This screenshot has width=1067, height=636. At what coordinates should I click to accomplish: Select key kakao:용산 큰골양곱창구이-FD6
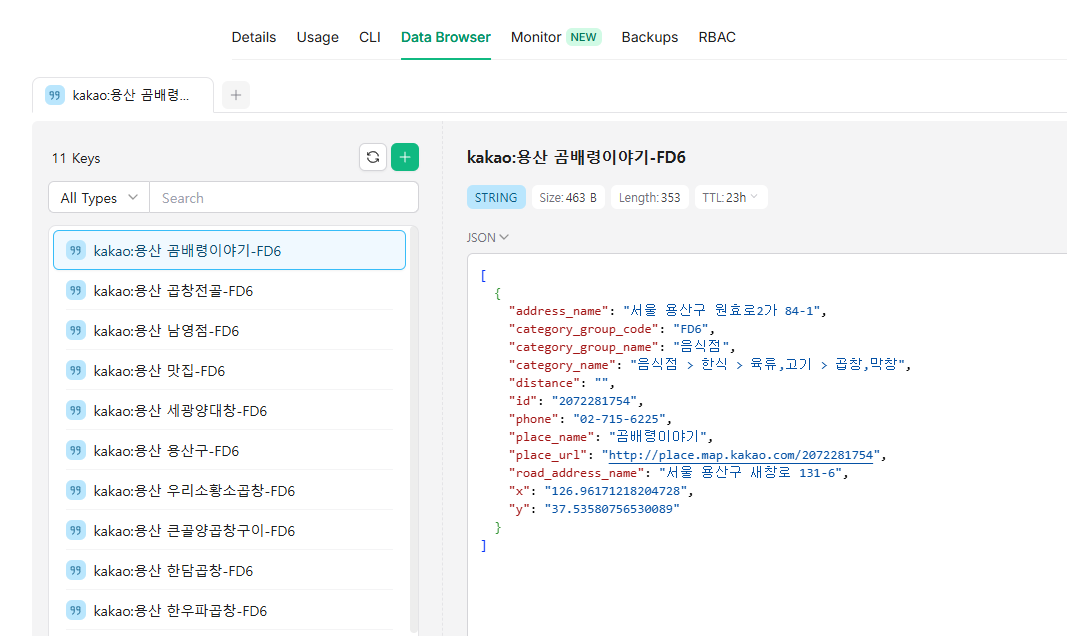point(229,531)
